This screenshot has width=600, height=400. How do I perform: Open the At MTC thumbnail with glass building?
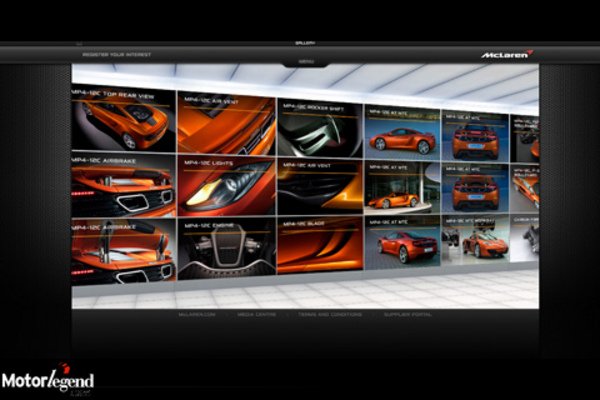pos(403,188)
